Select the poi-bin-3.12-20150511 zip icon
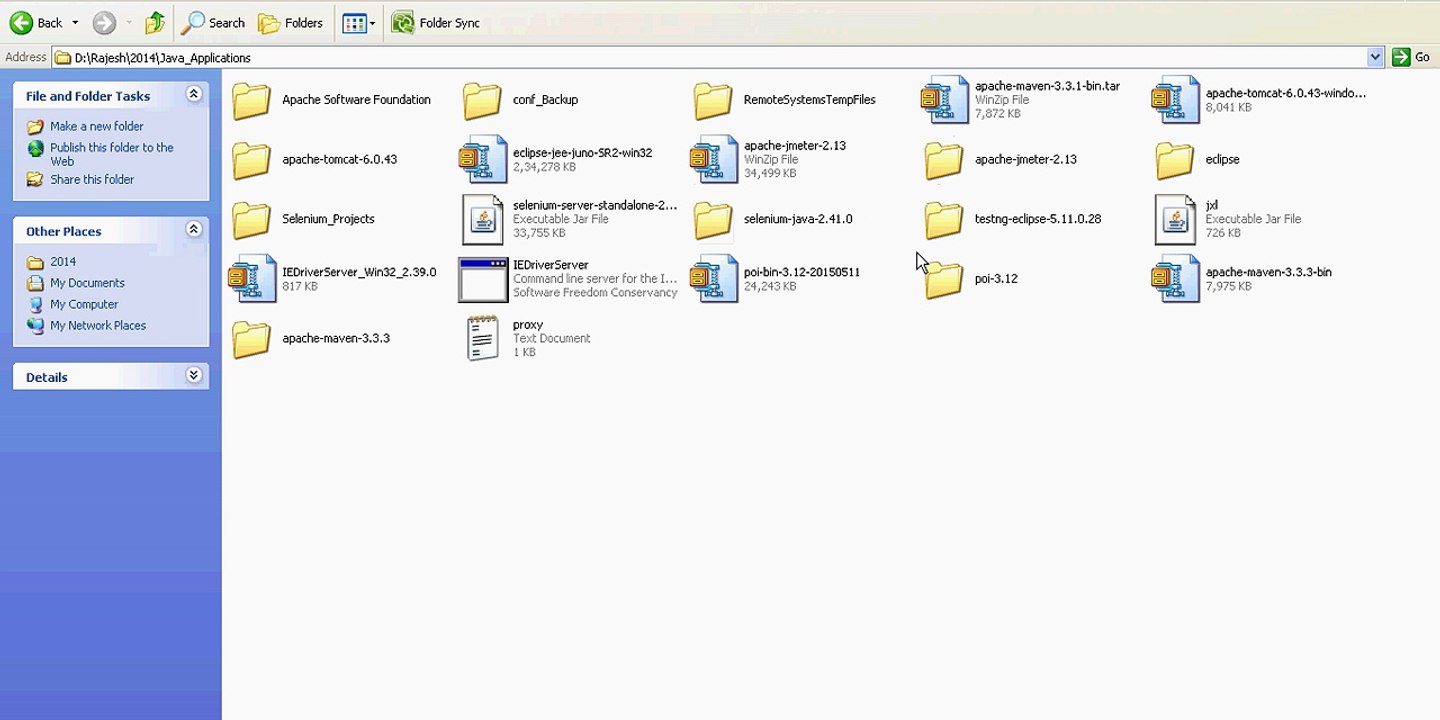This screenshot has width=1440, height=720. (x=714, y=279)
